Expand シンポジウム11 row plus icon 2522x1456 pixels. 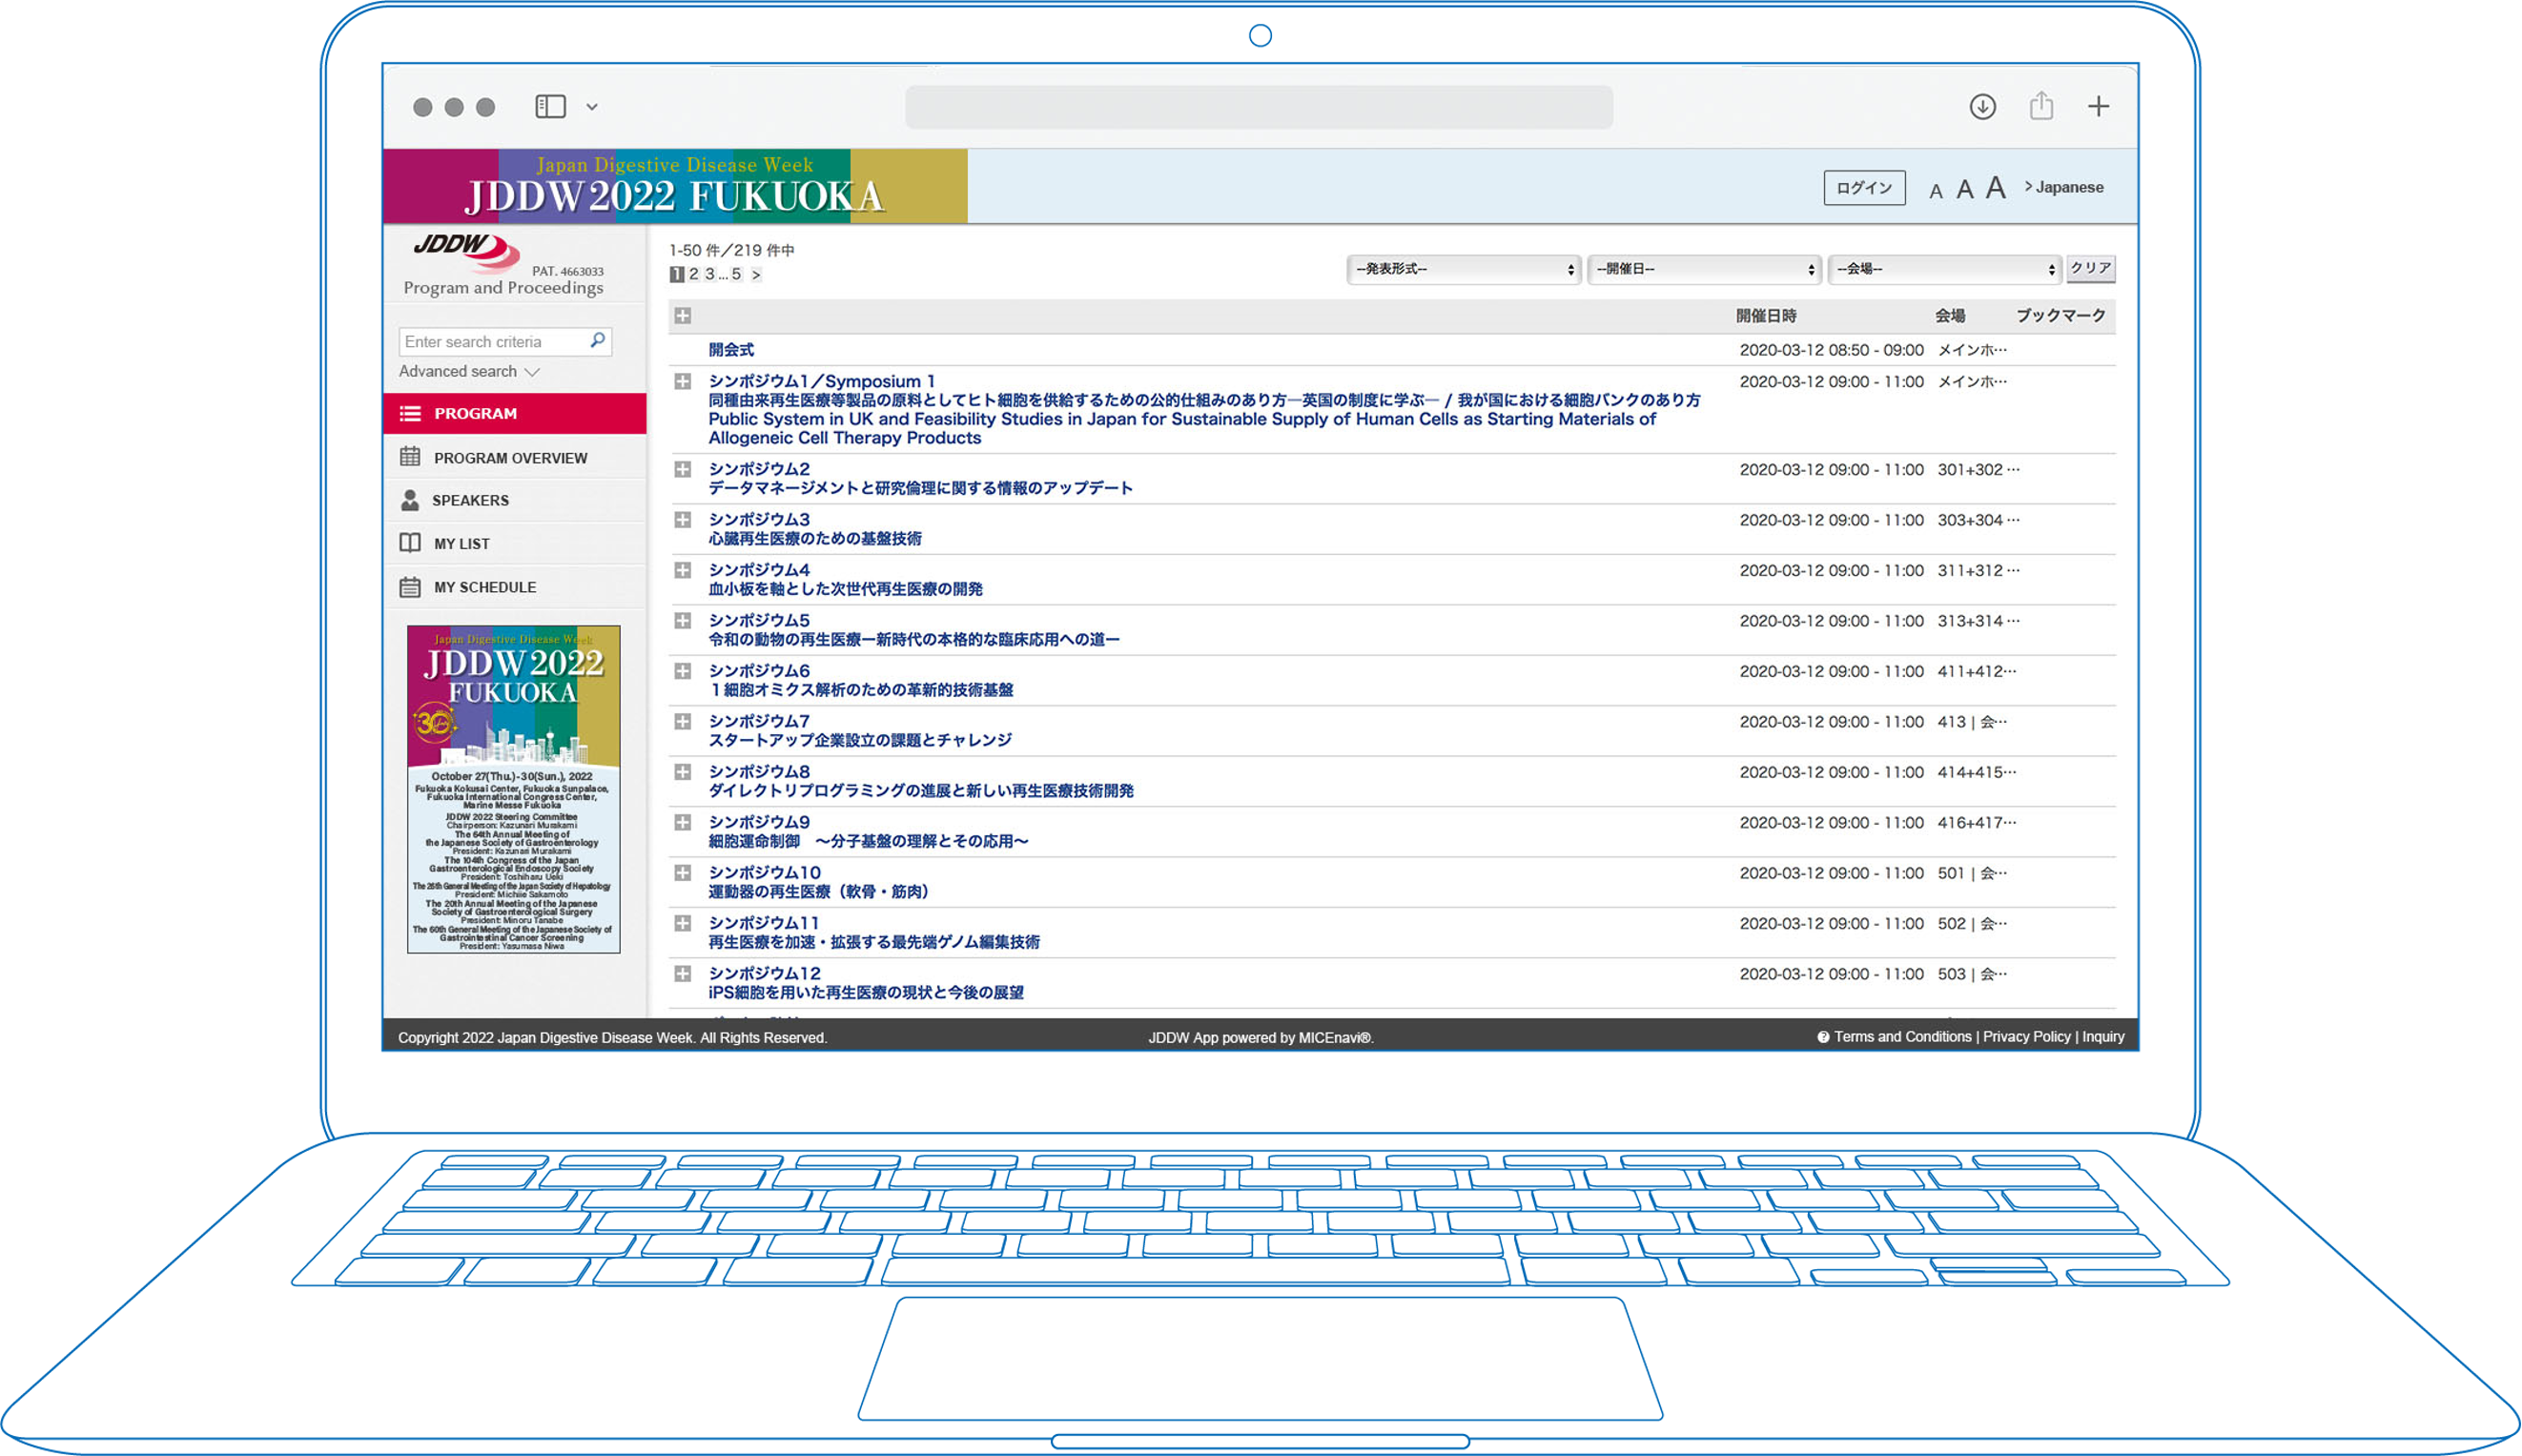point(683,923)
